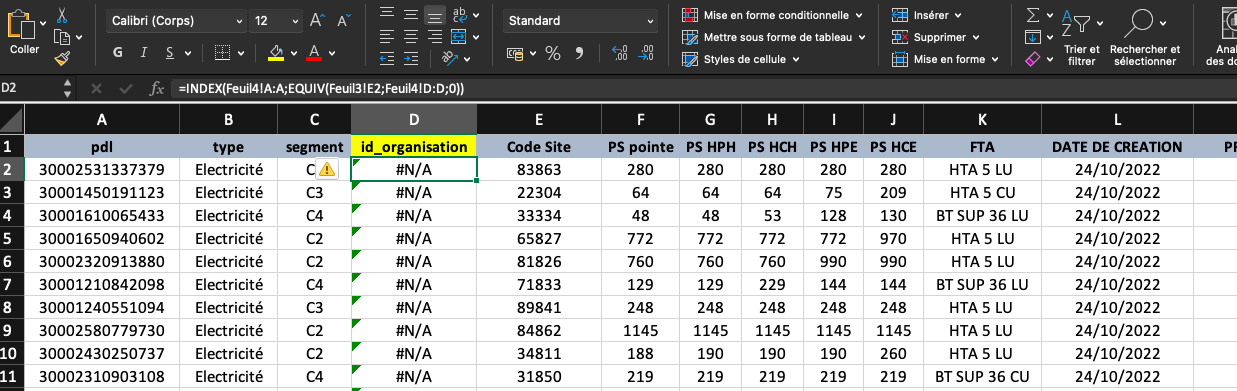
Task: Click the Clear eraser icon
Action: coord(1033,59)
